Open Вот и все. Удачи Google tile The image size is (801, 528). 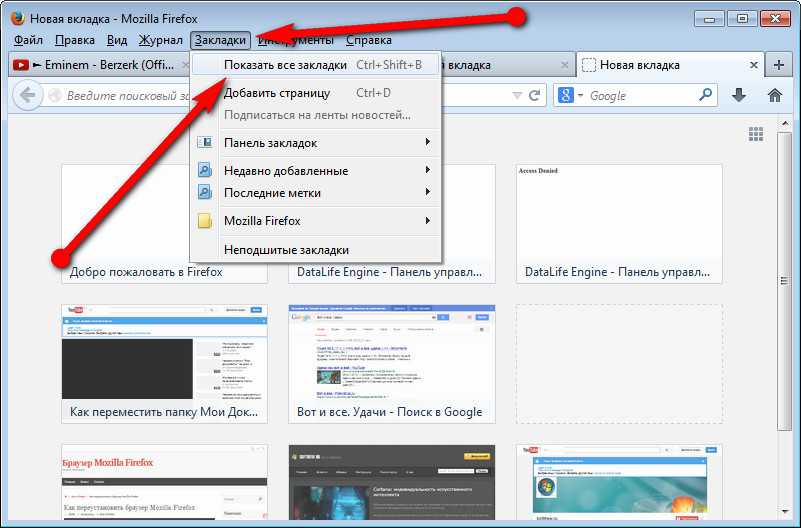pos(392,364)
